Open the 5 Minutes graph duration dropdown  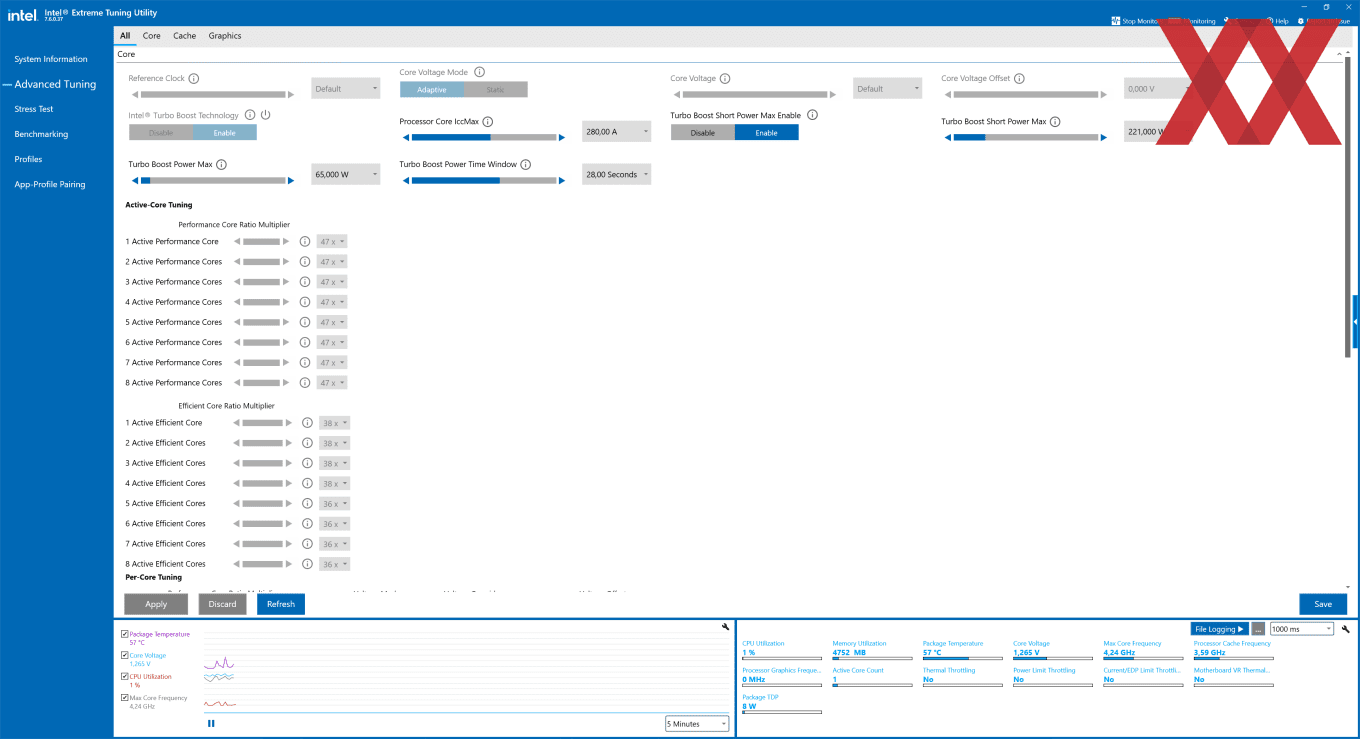pos(697,724)
